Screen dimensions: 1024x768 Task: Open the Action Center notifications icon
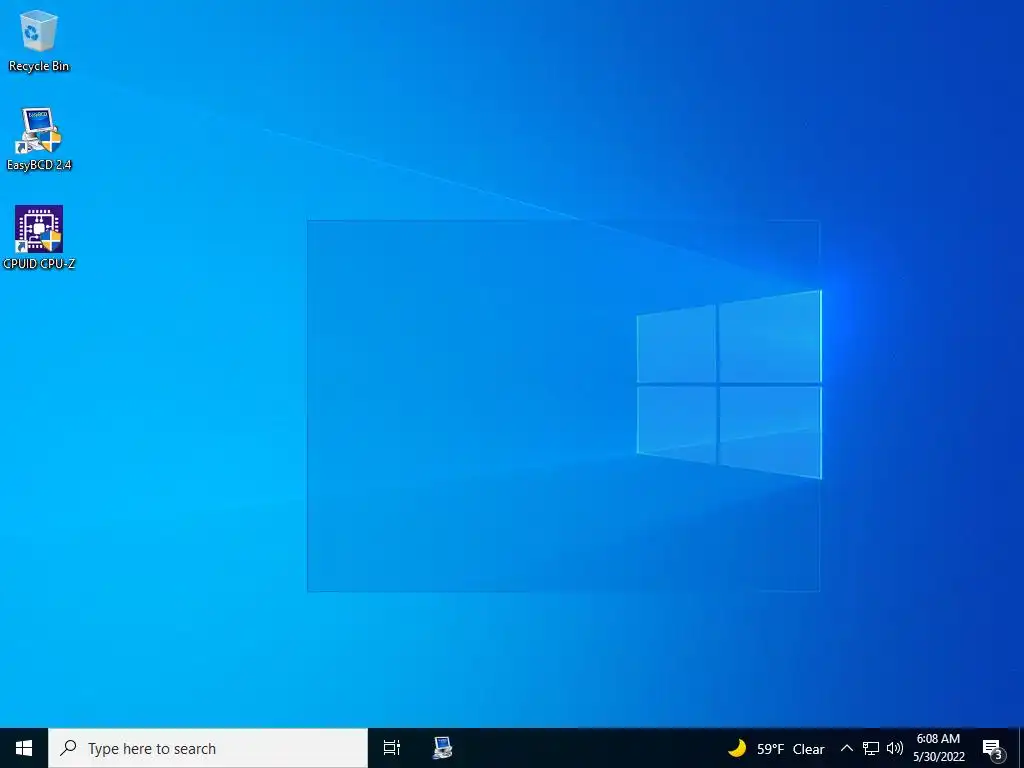click(993, 750)
